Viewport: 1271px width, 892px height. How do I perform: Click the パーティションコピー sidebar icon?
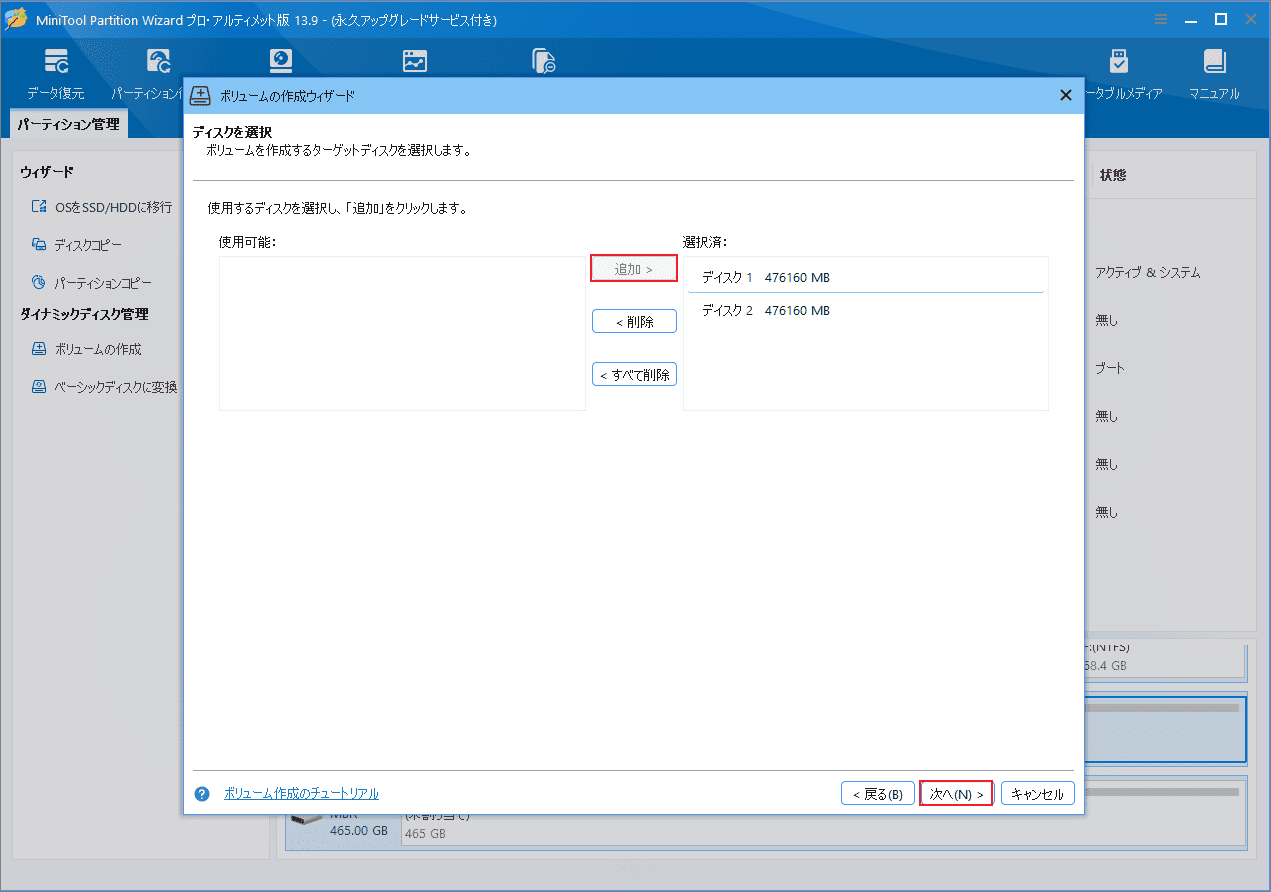[39, 282]
